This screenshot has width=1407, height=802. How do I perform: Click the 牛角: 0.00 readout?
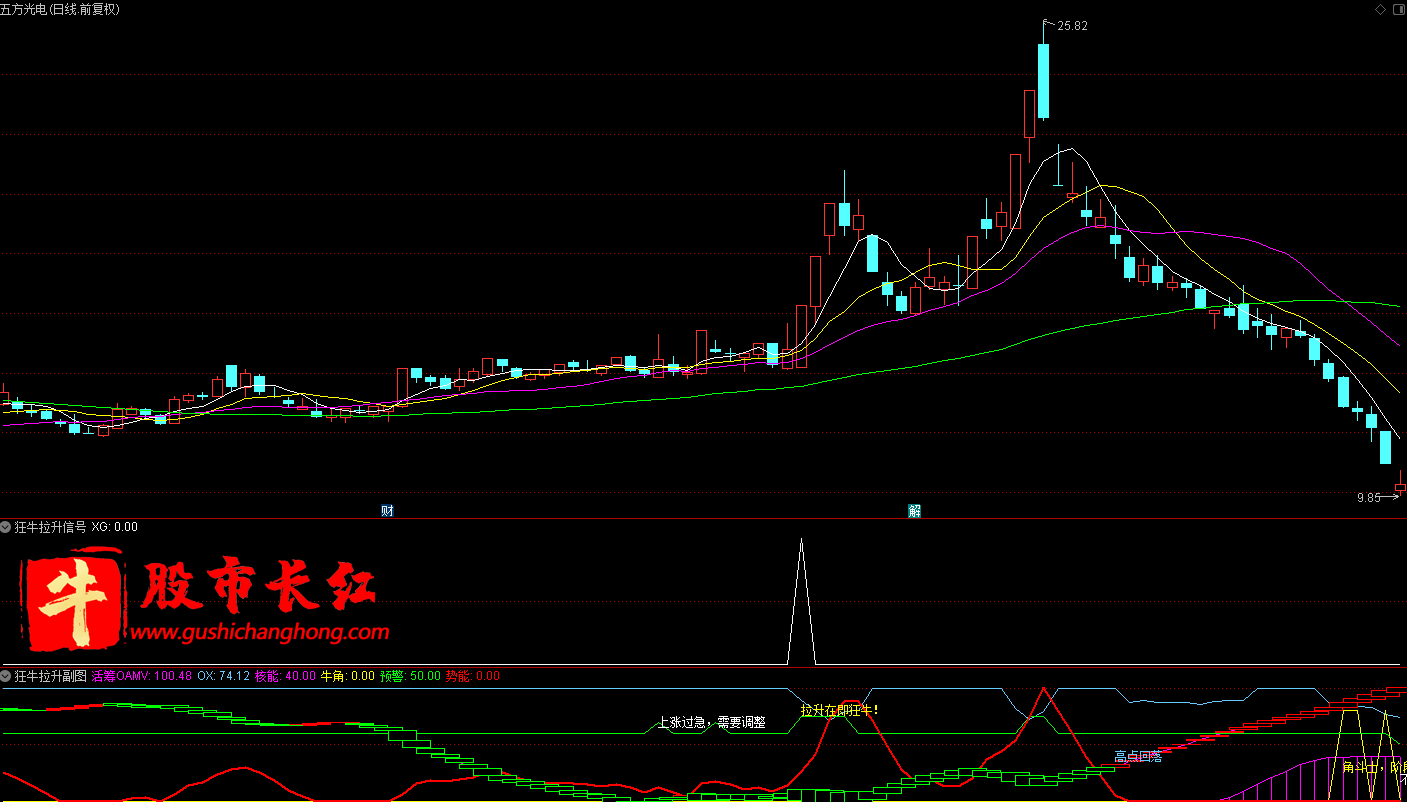(x=347, y=676)
